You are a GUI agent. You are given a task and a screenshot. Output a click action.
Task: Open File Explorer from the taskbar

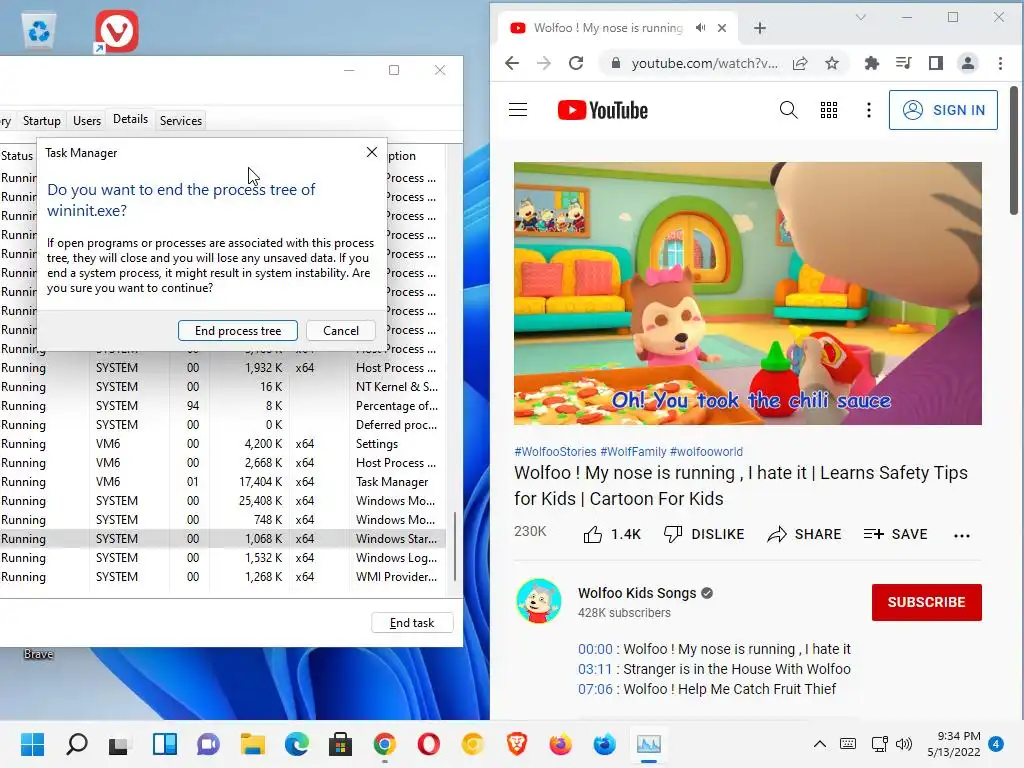pyautogui.click(x=252, y=744)
